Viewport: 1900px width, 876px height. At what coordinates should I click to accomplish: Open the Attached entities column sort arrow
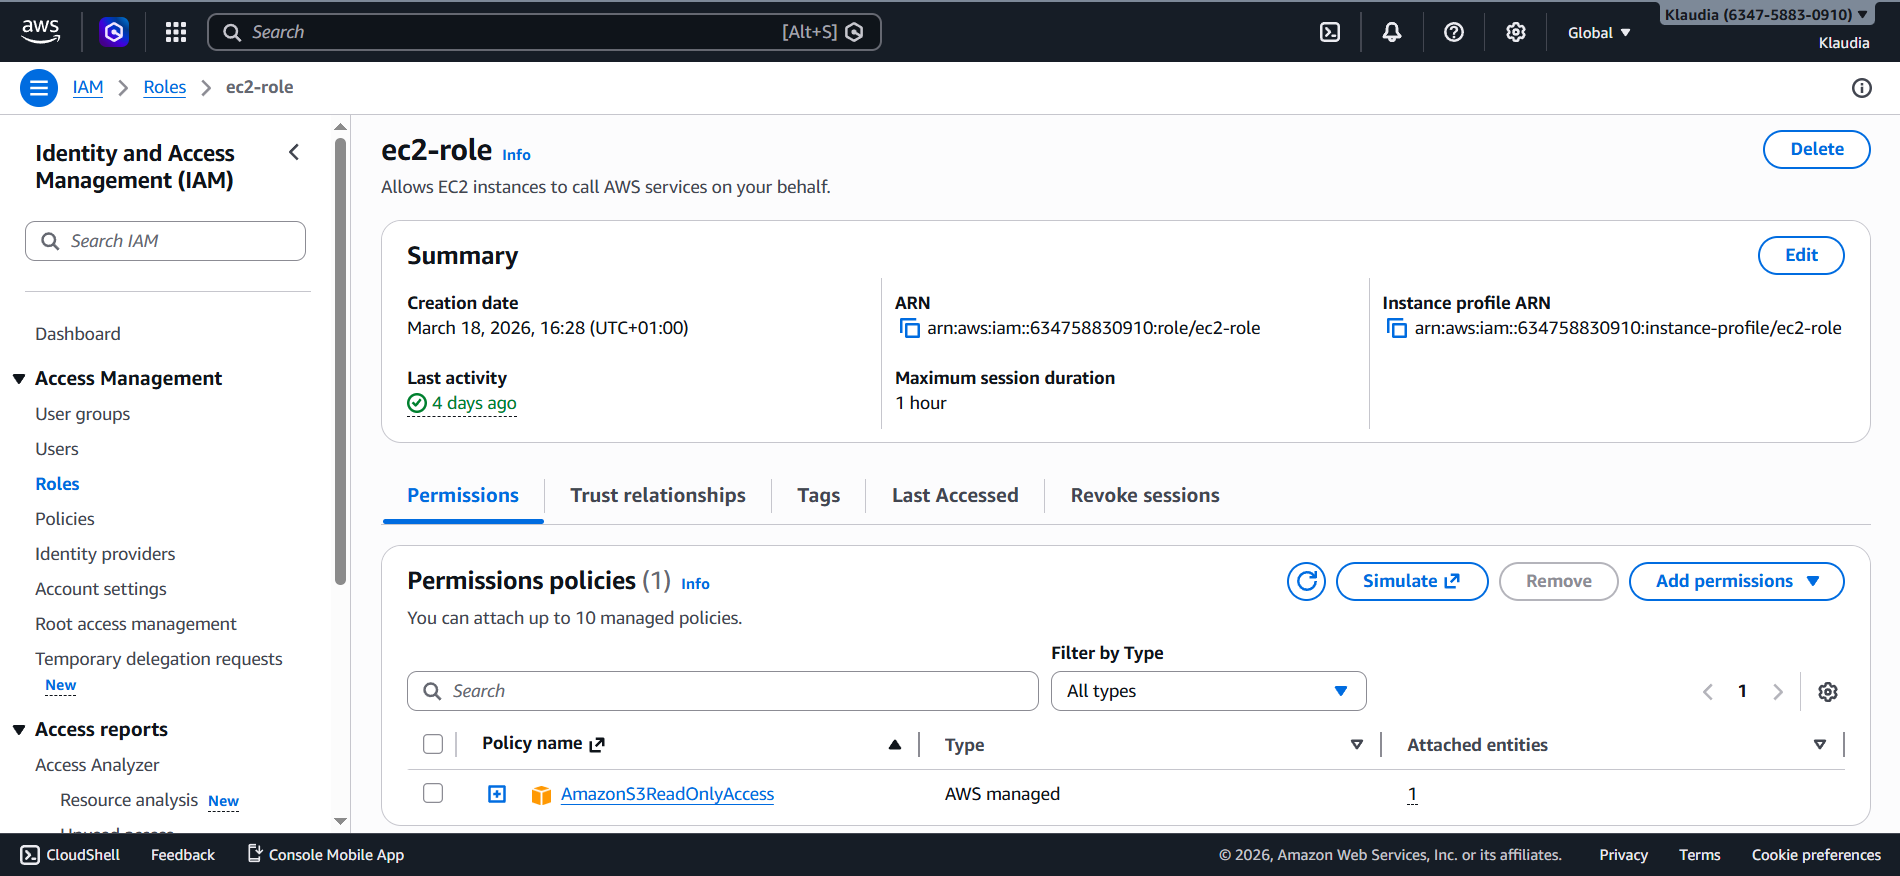1820,744
